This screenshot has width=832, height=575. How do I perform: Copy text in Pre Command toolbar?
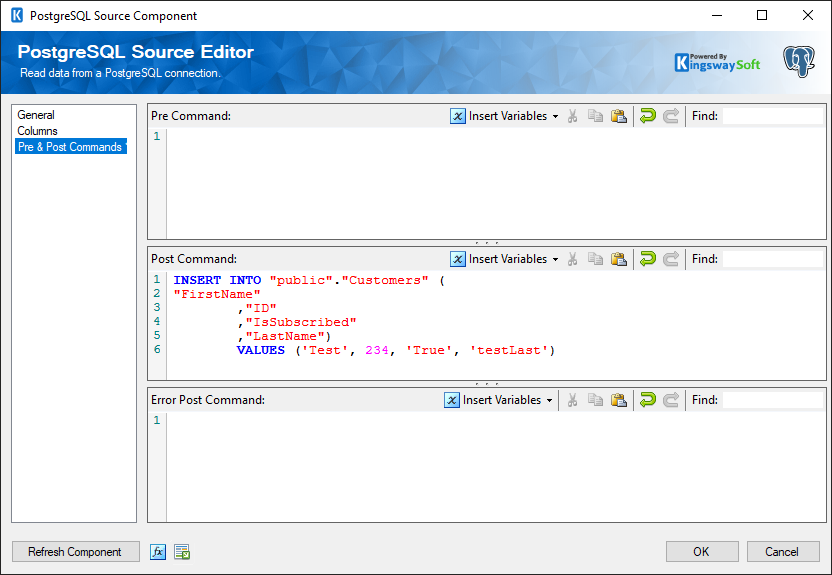(x=595, y=116)
